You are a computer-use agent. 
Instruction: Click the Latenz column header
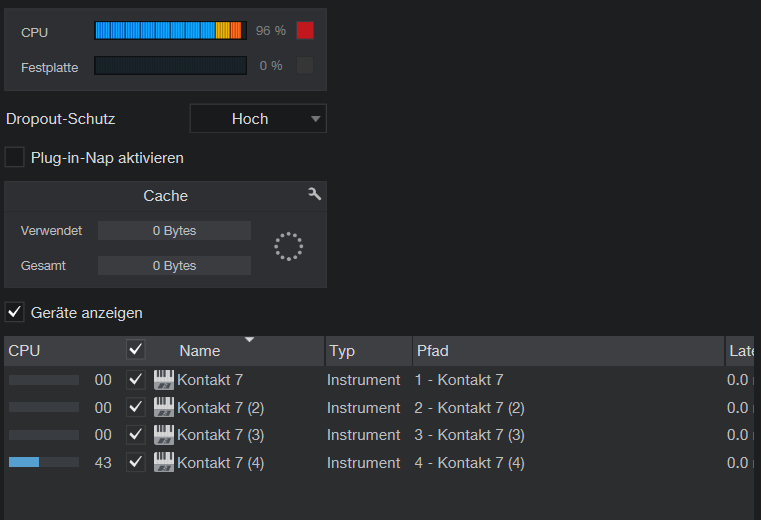(740, 351)
